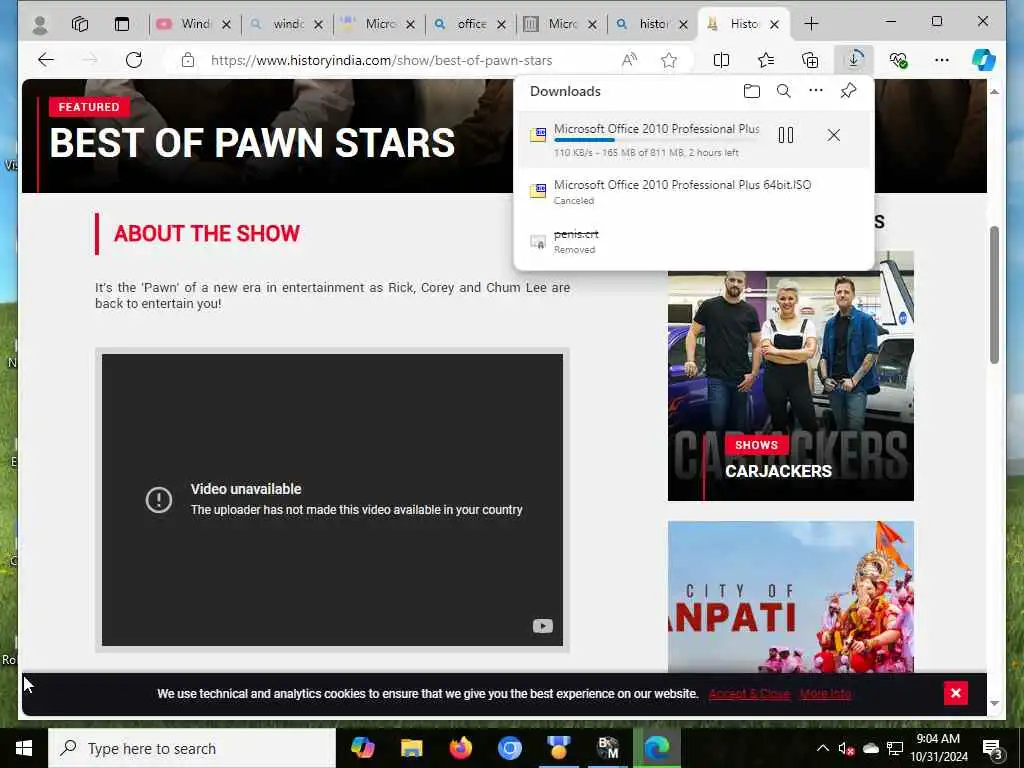
Task: Open the Copilot sidebar
Action: [984, 60]
